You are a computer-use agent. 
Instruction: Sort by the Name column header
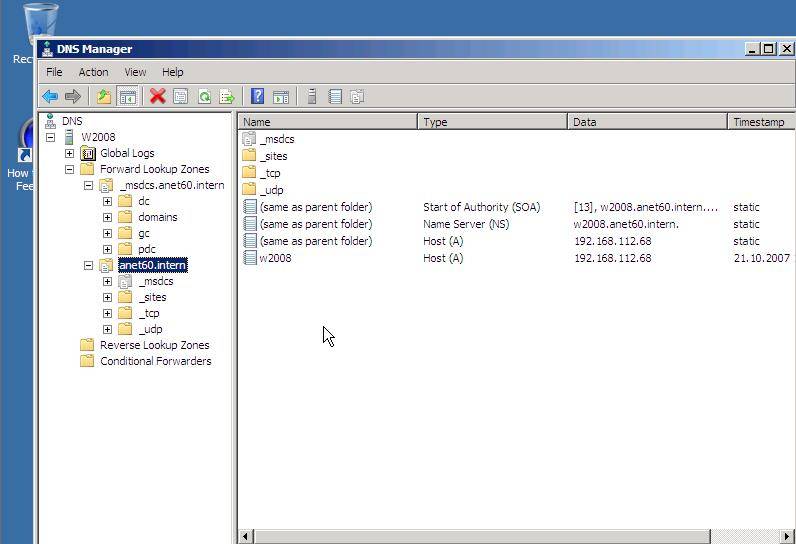click(327, 122)
